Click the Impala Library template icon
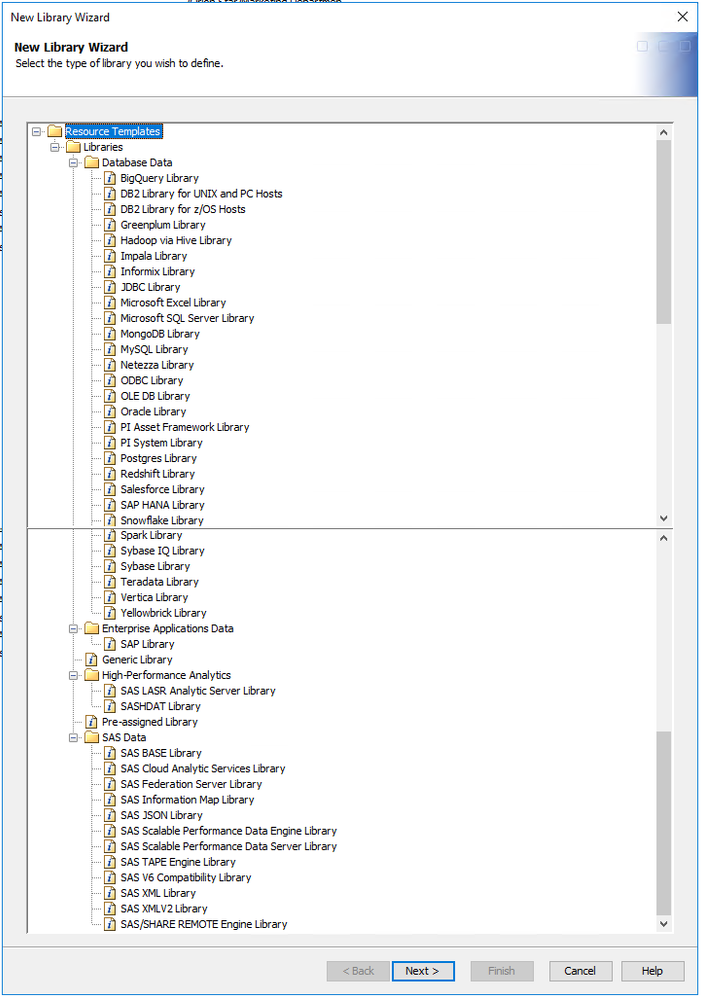The height and width of the screenshot is (999, 702). point(110,256)
